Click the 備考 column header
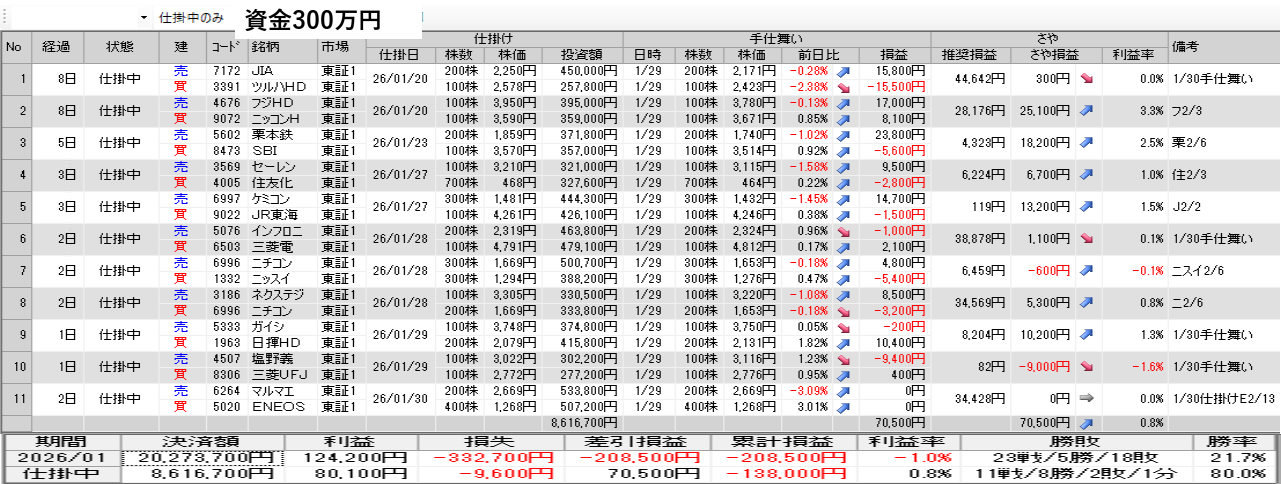Screen dimensions: 1281x484 [1222, 46]
